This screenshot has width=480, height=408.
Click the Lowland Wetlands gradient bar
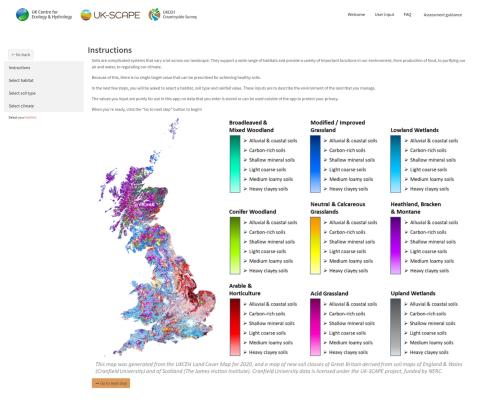pos(395,164)
